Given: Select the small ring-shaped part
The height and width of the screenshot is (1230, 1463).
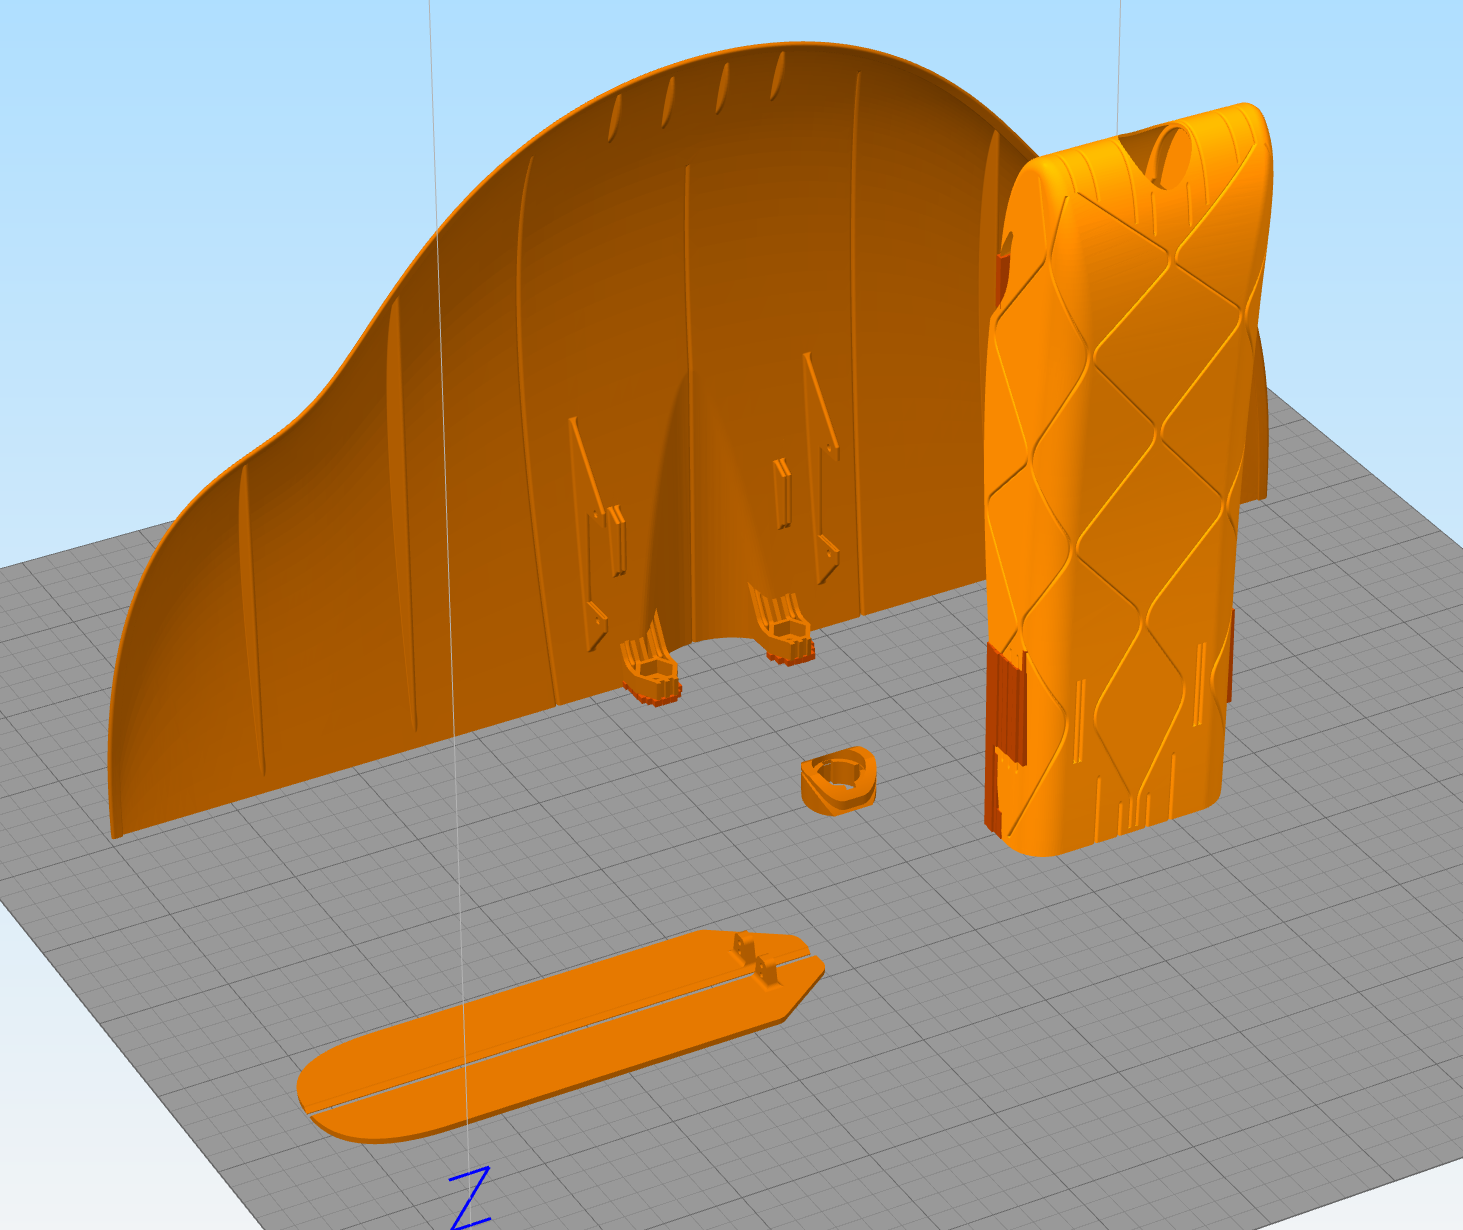Looking at the screenshot, I should pos(838,780).
